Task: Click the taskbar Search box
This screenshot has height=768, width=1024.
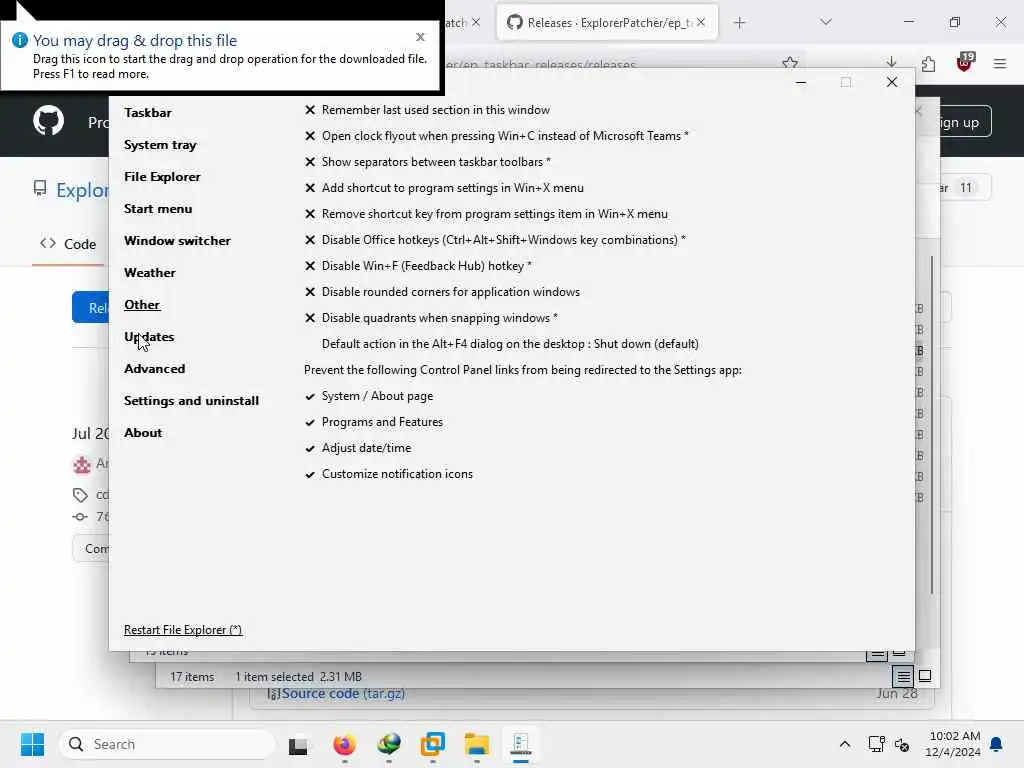Action: coord(167,744)
